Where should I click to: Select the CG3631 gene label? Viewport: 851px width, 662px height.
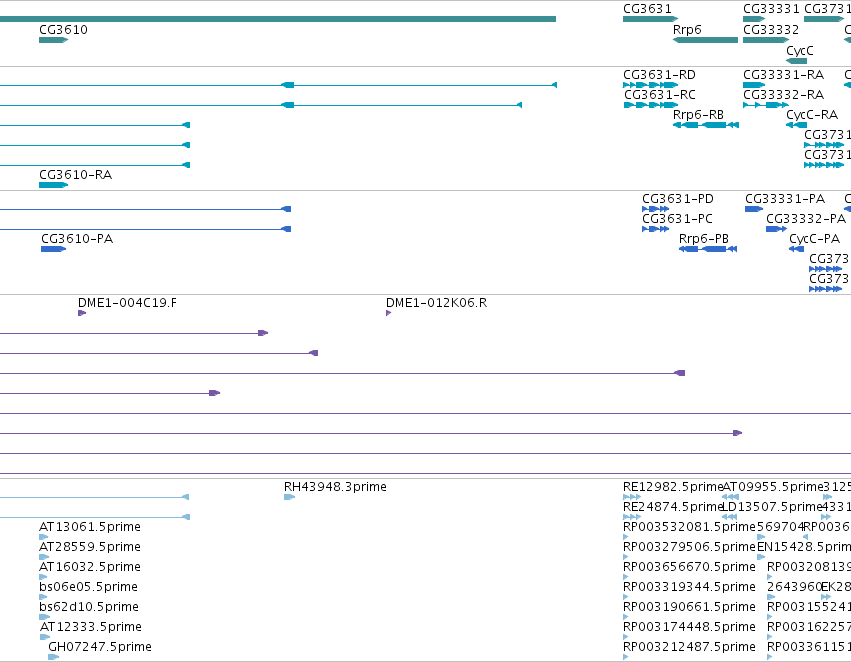(x=647, y=9)
